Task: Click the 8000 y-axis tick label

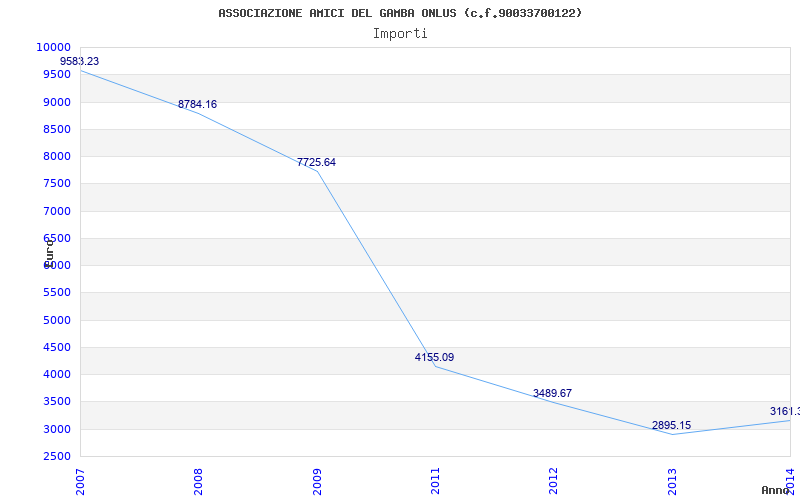Action: click(x=56, y=157)
